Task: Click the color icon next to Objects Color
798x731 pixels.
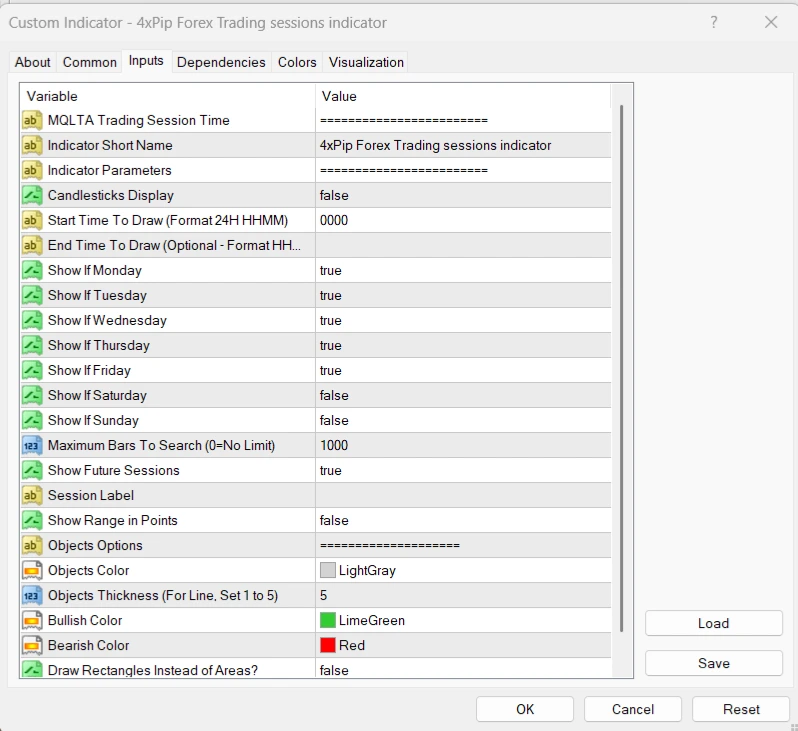Action: [32, 570]
